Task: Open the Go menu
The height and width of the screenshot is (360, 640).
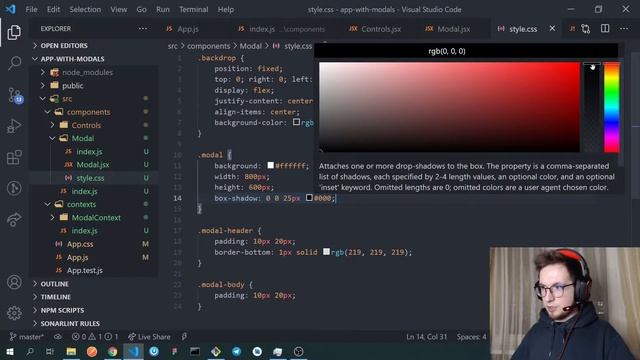Action: pyautogui.click(x=141, y=9)
